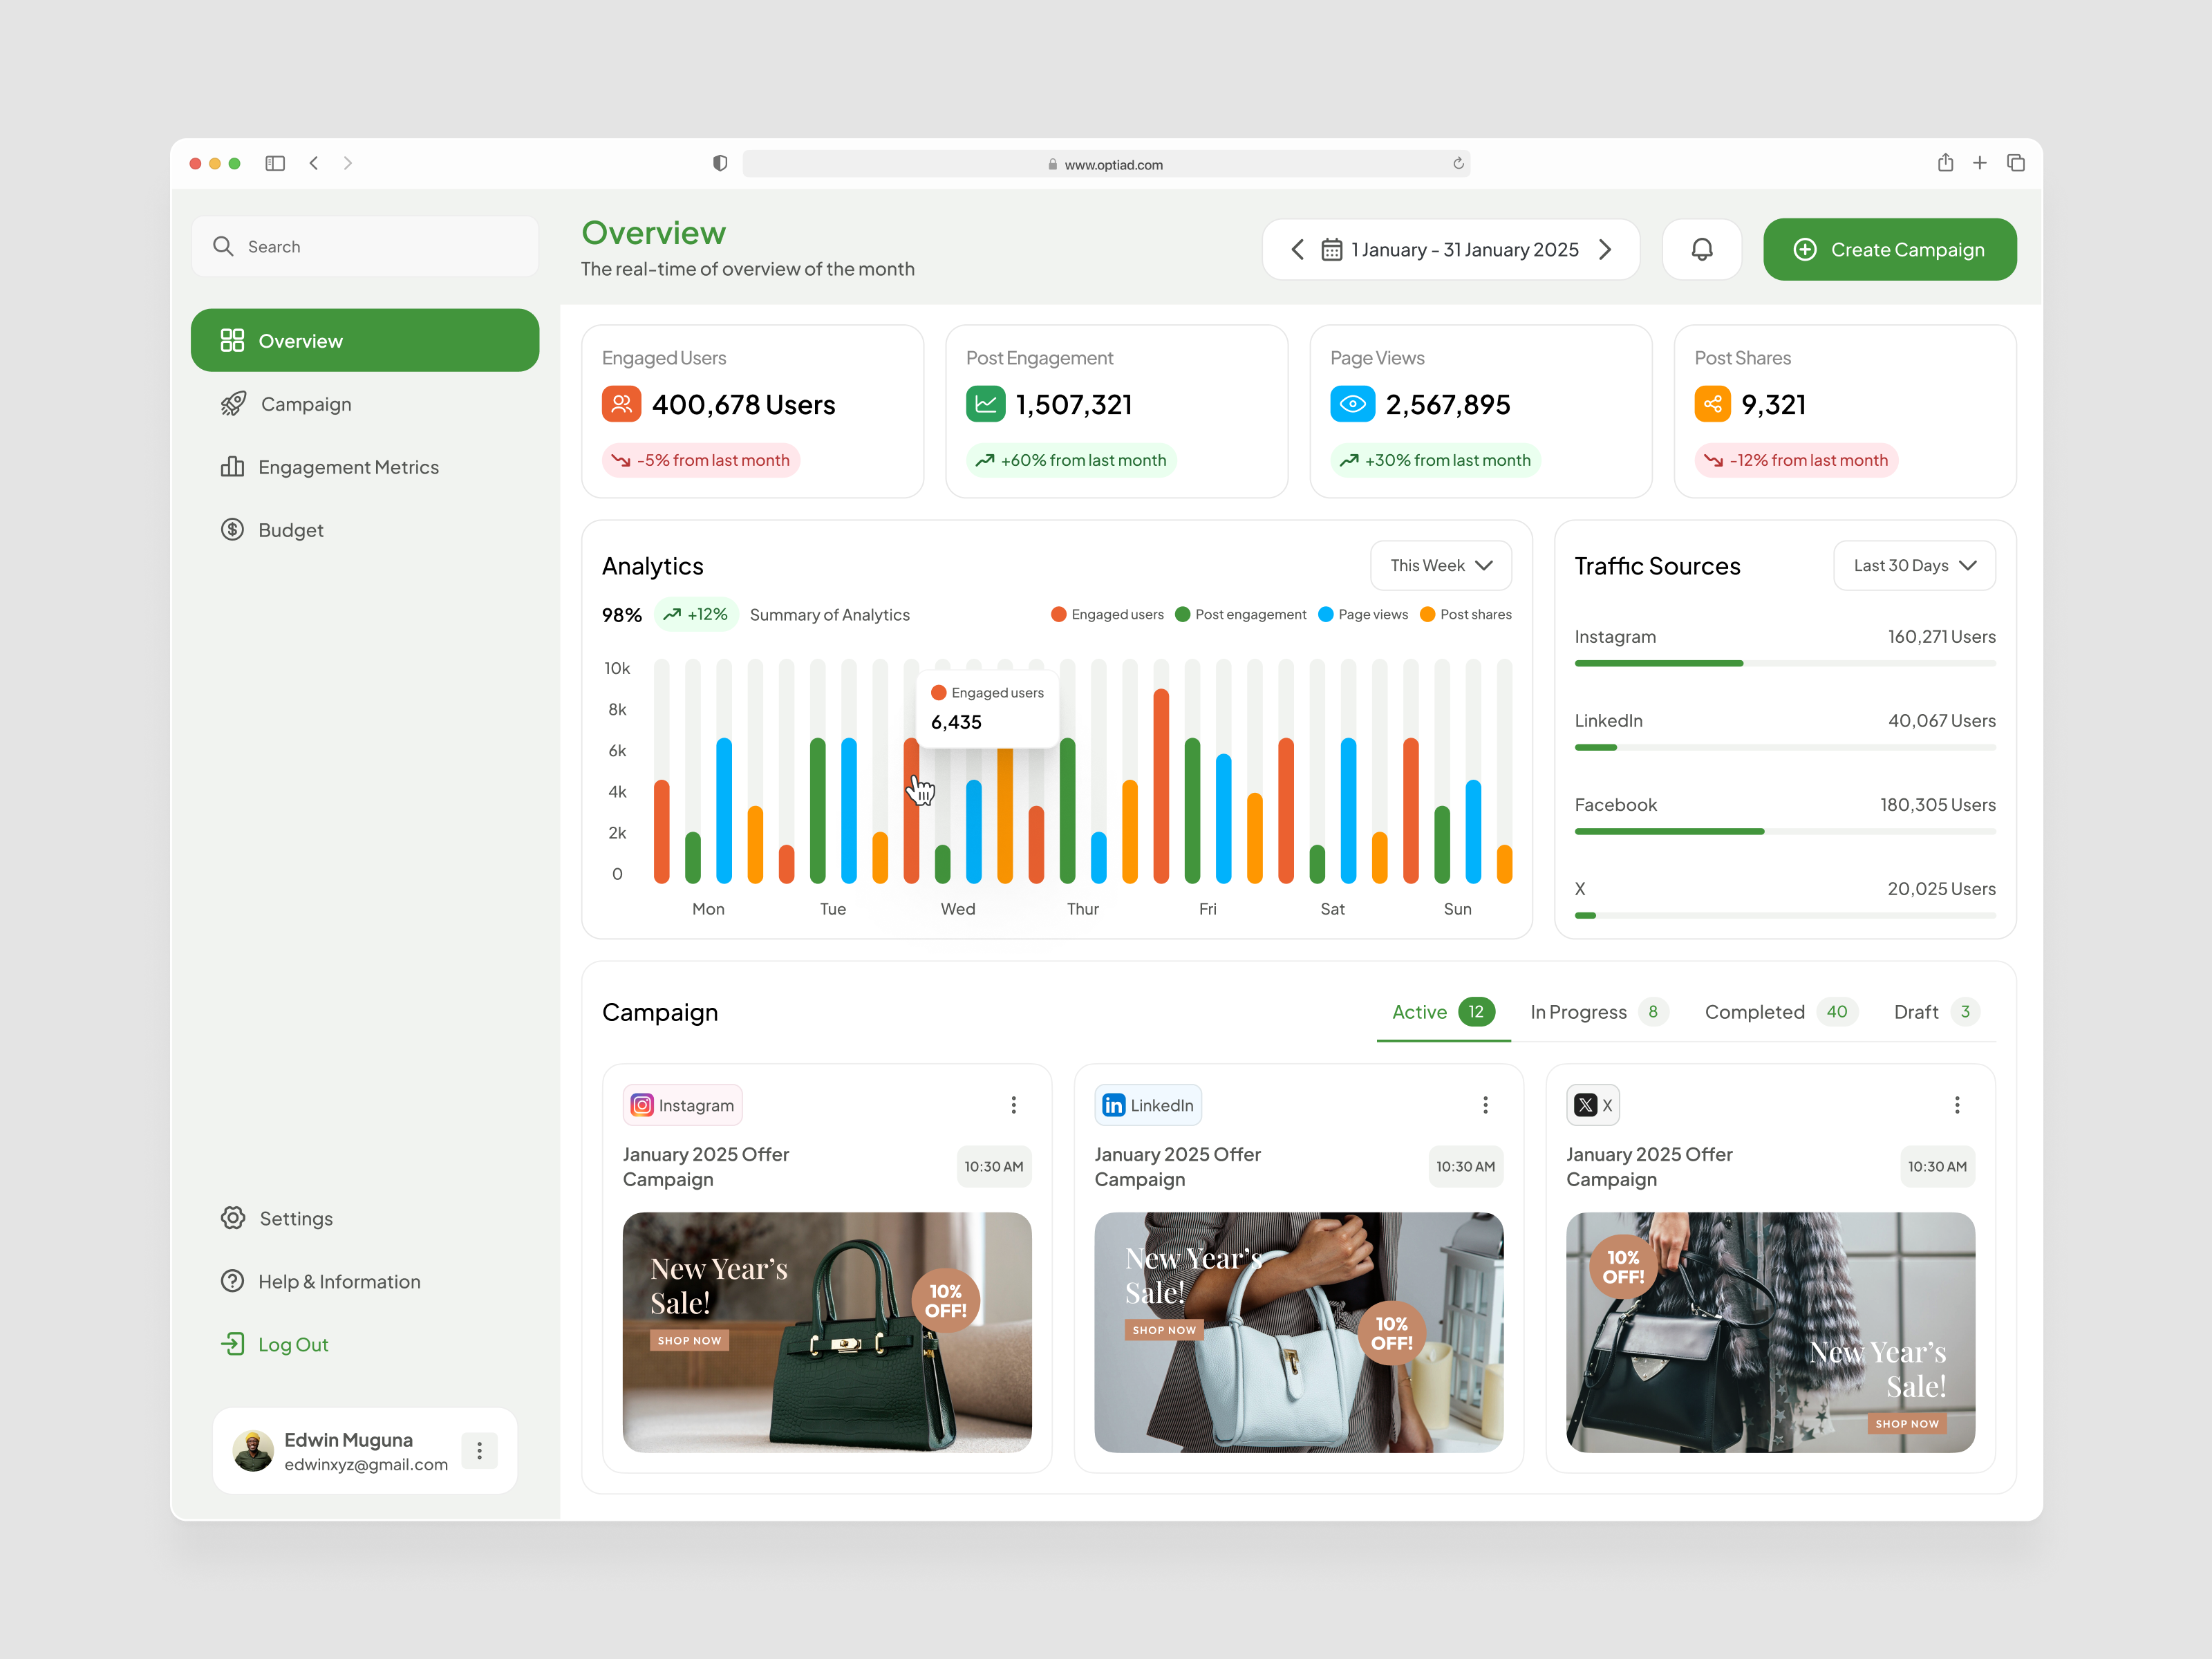Click the page reload icon in the address bar
The width and height of the screenshot is (2212, 1659).
[1458, 164]
